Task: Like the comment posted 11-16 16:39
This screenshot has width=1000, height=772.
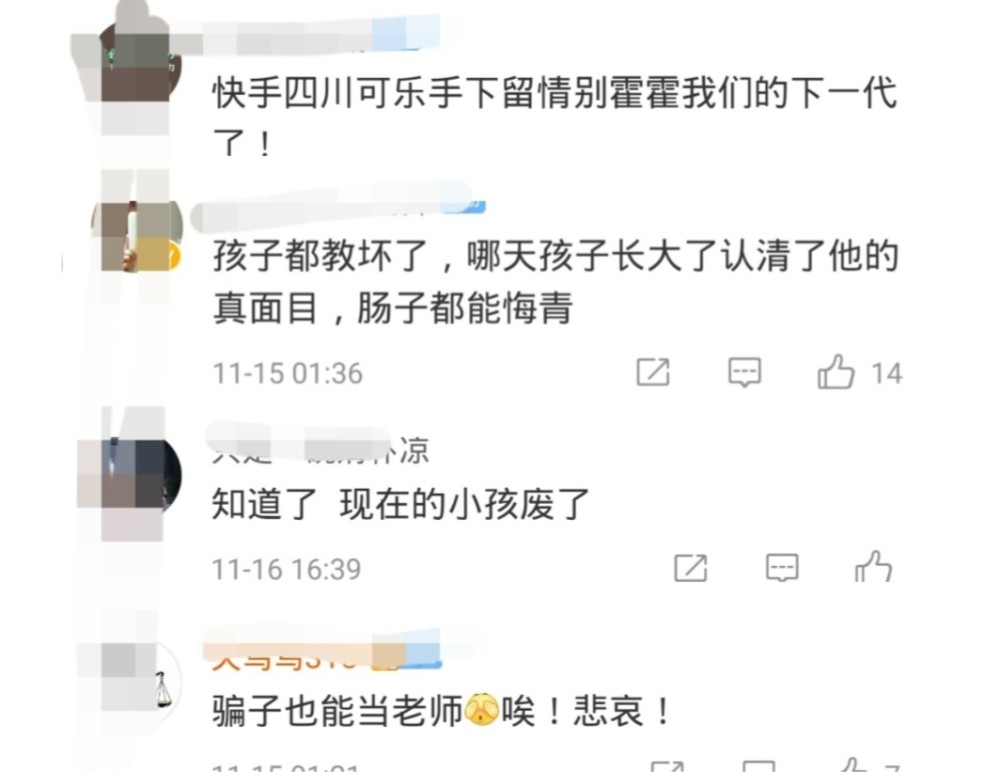Action: point(873,567)
